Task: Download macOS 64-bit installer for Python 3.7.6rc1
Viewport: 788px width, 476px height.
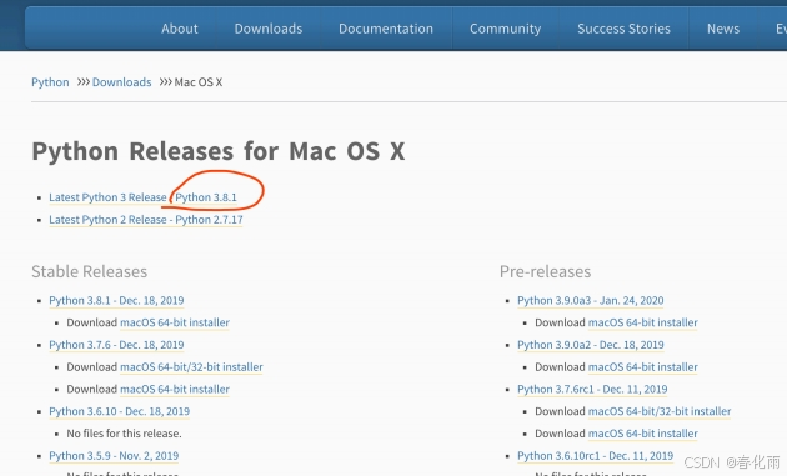Action: tap(642, 433)
